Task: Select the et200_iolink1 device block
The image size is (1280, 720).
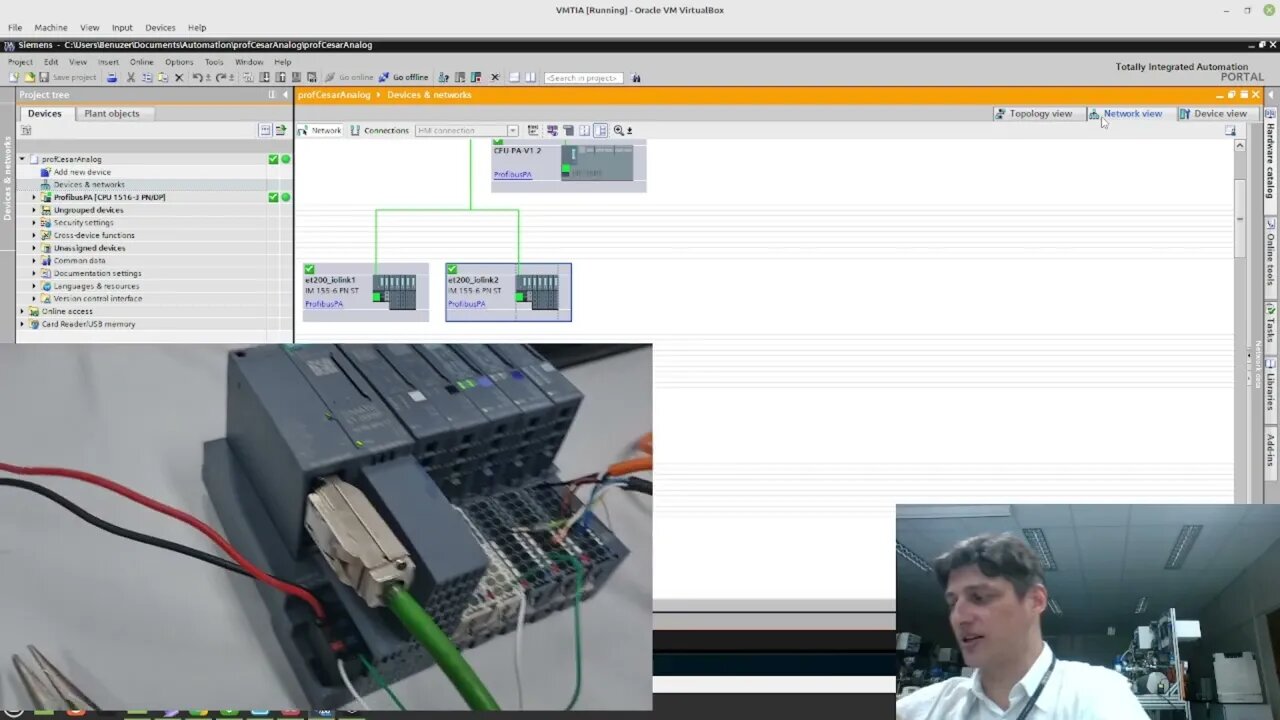Action: click(x=366, y=292)
